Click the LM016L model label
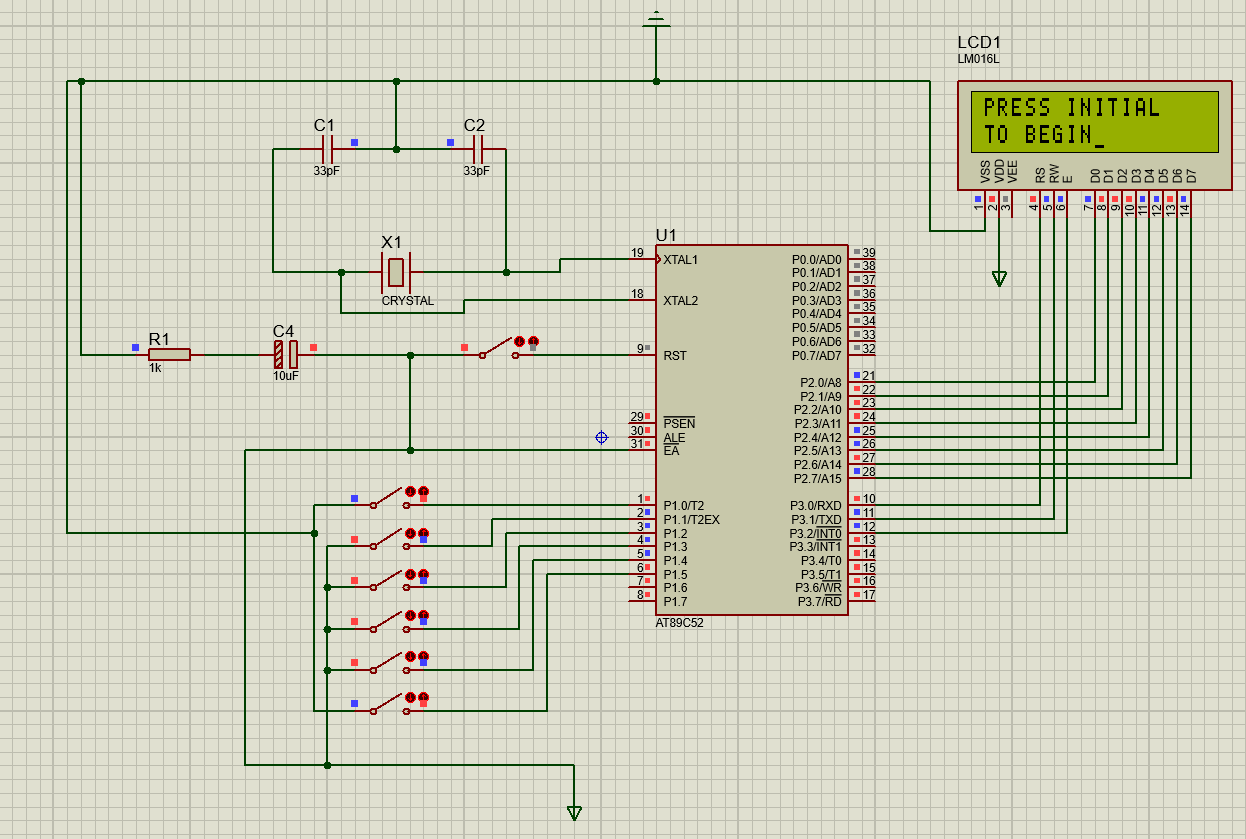This screenshot has width=1246, height=839. coord(978,59)
